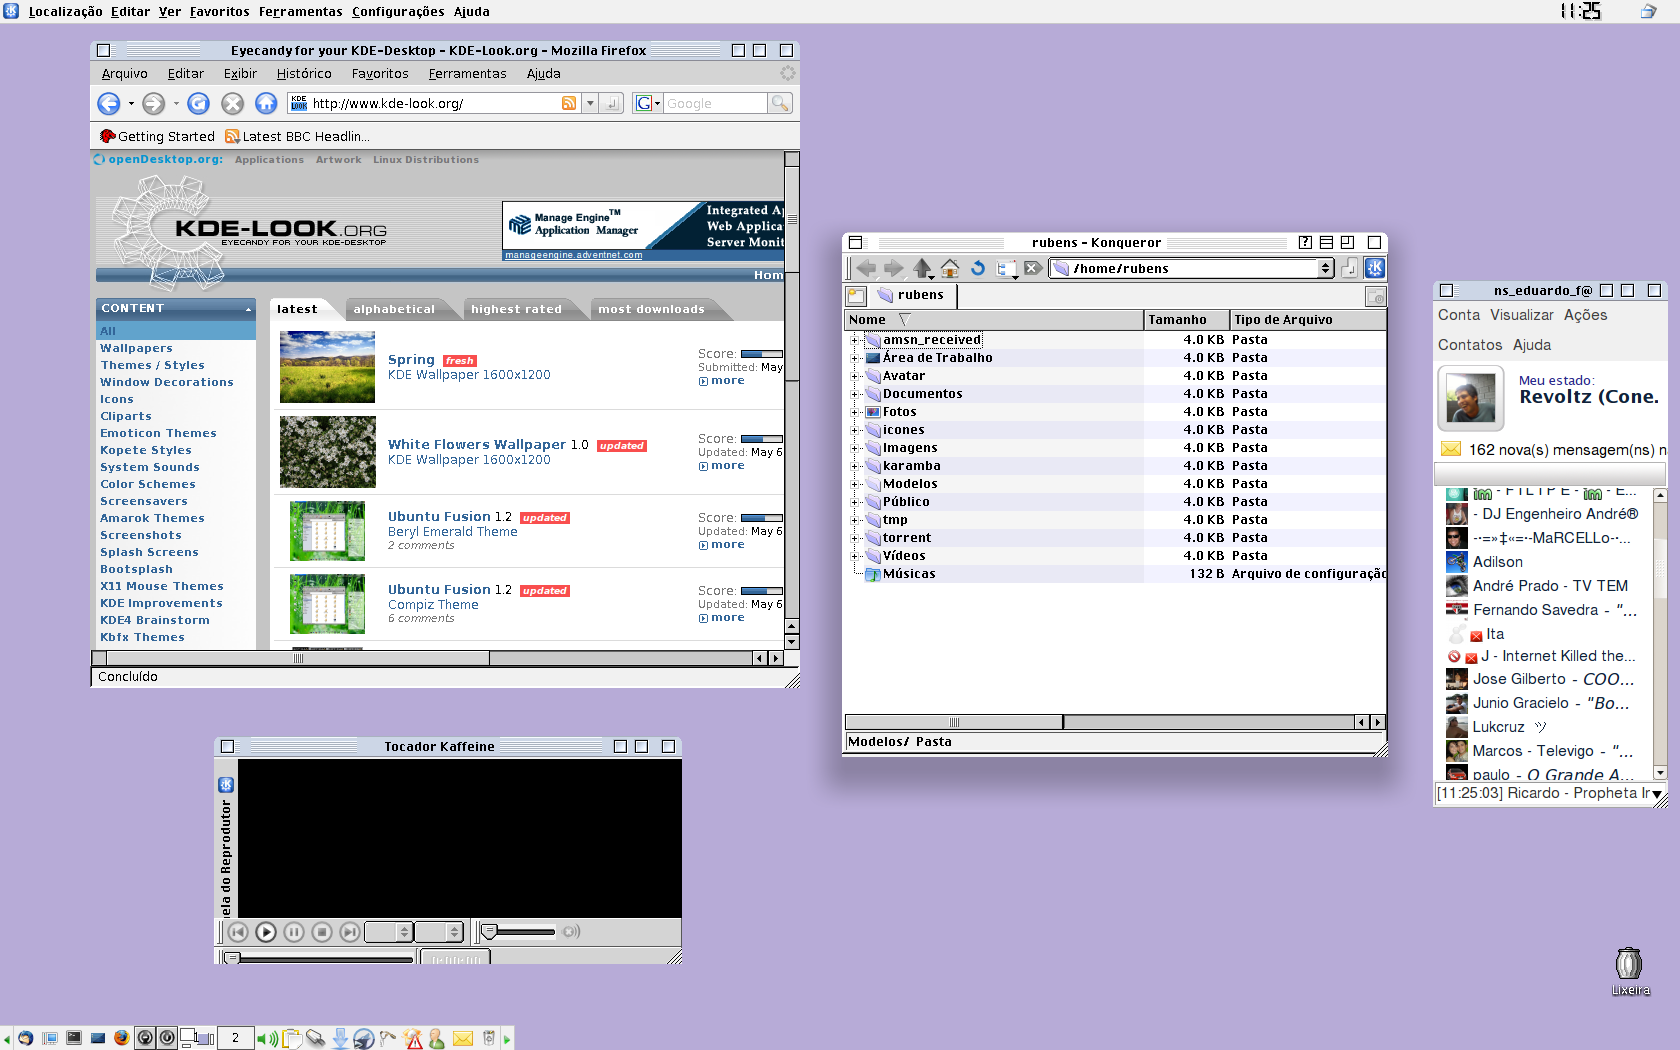This screenshot has width=1680, height=1050.
Task: Skip to next track in Kaffeine
Action: tap(350, 932)
